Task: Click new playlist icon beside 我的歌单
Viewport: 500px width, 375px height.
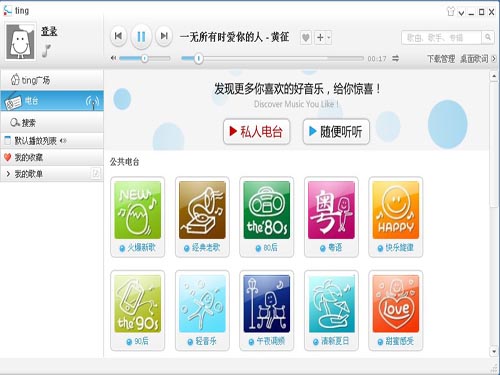Action: point(96,173)
